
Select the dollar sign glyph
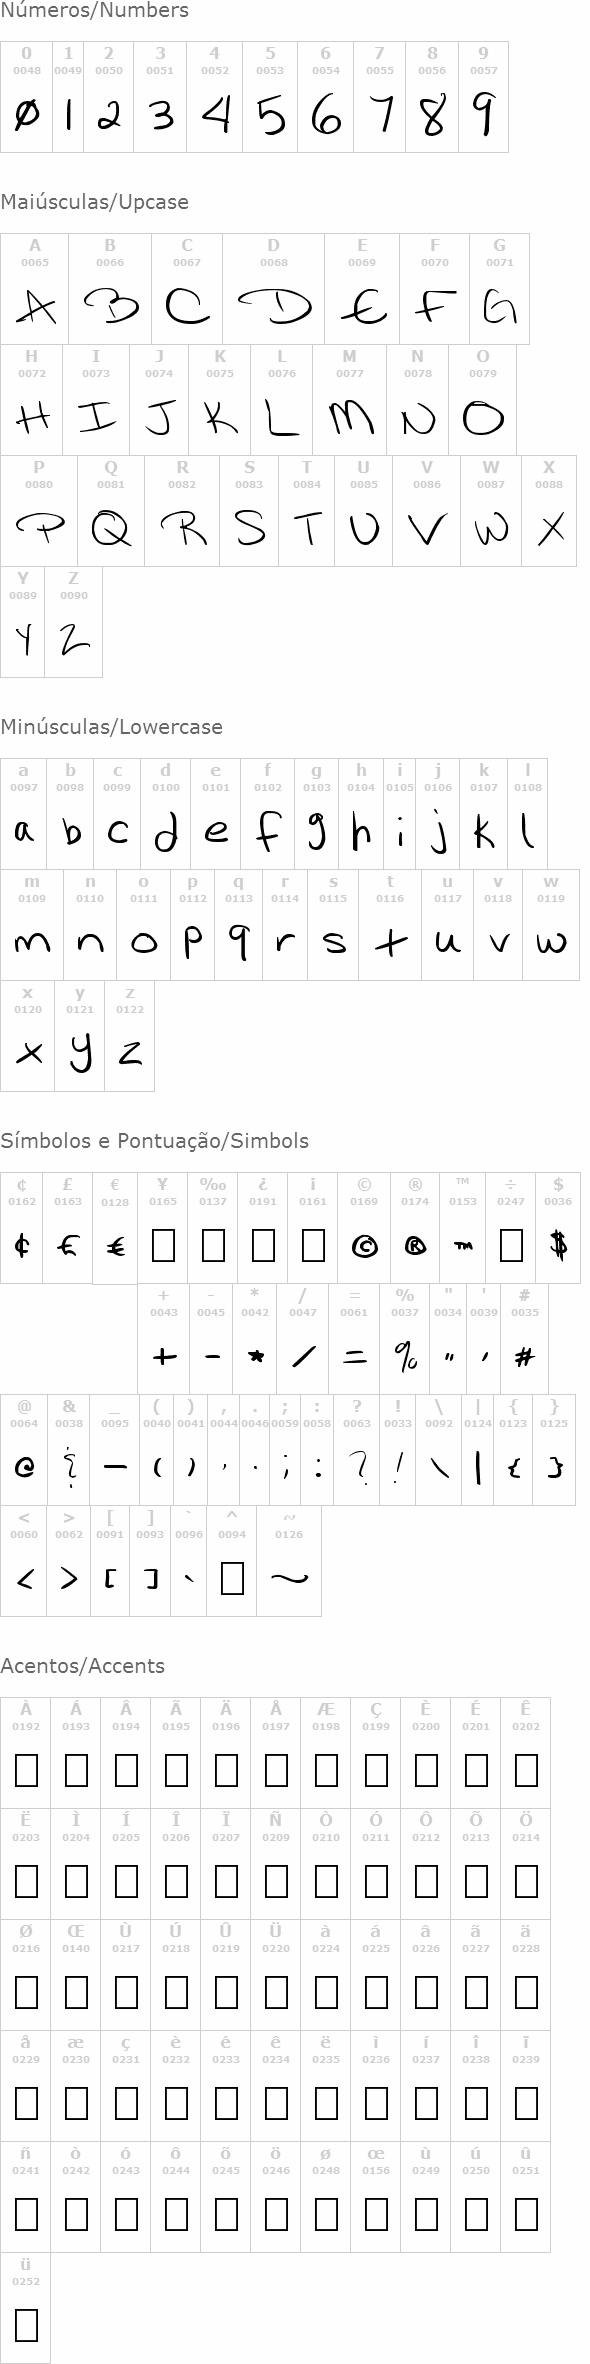pyautogui.click(x=559, y=1244)
